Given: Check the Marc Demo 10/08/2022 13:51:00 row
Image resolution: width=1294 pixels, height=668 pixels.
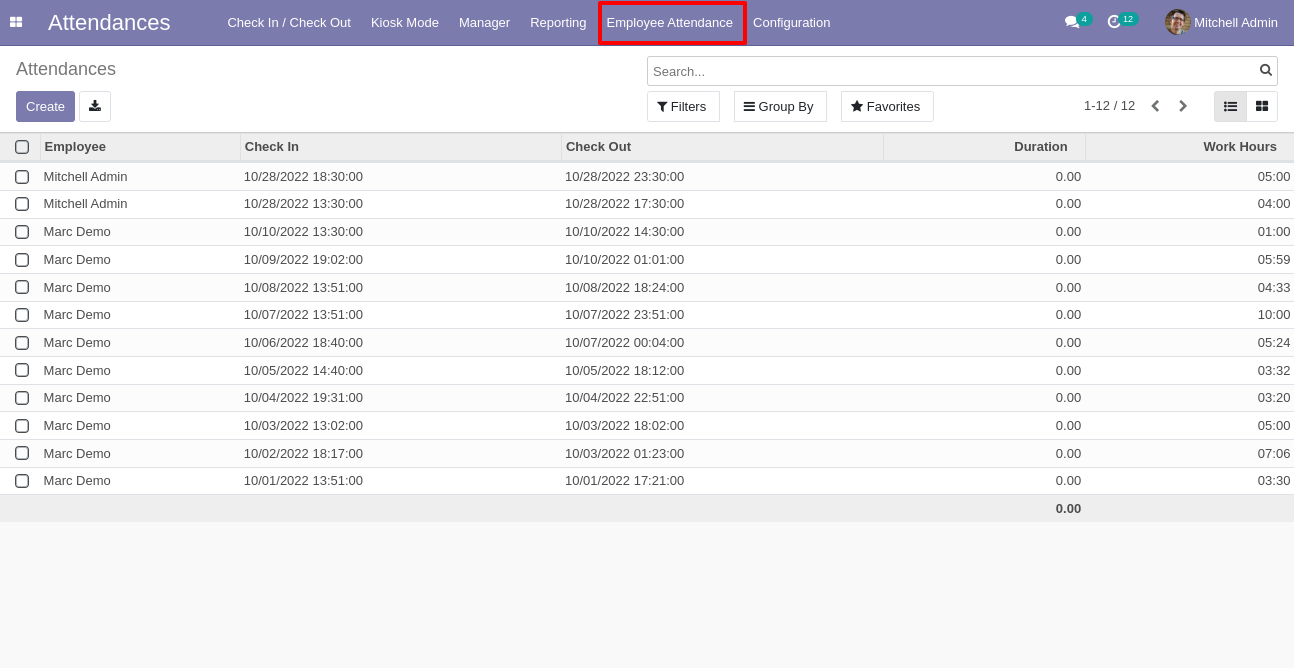Looking at the screenshot, I should (x=22, y=287).
